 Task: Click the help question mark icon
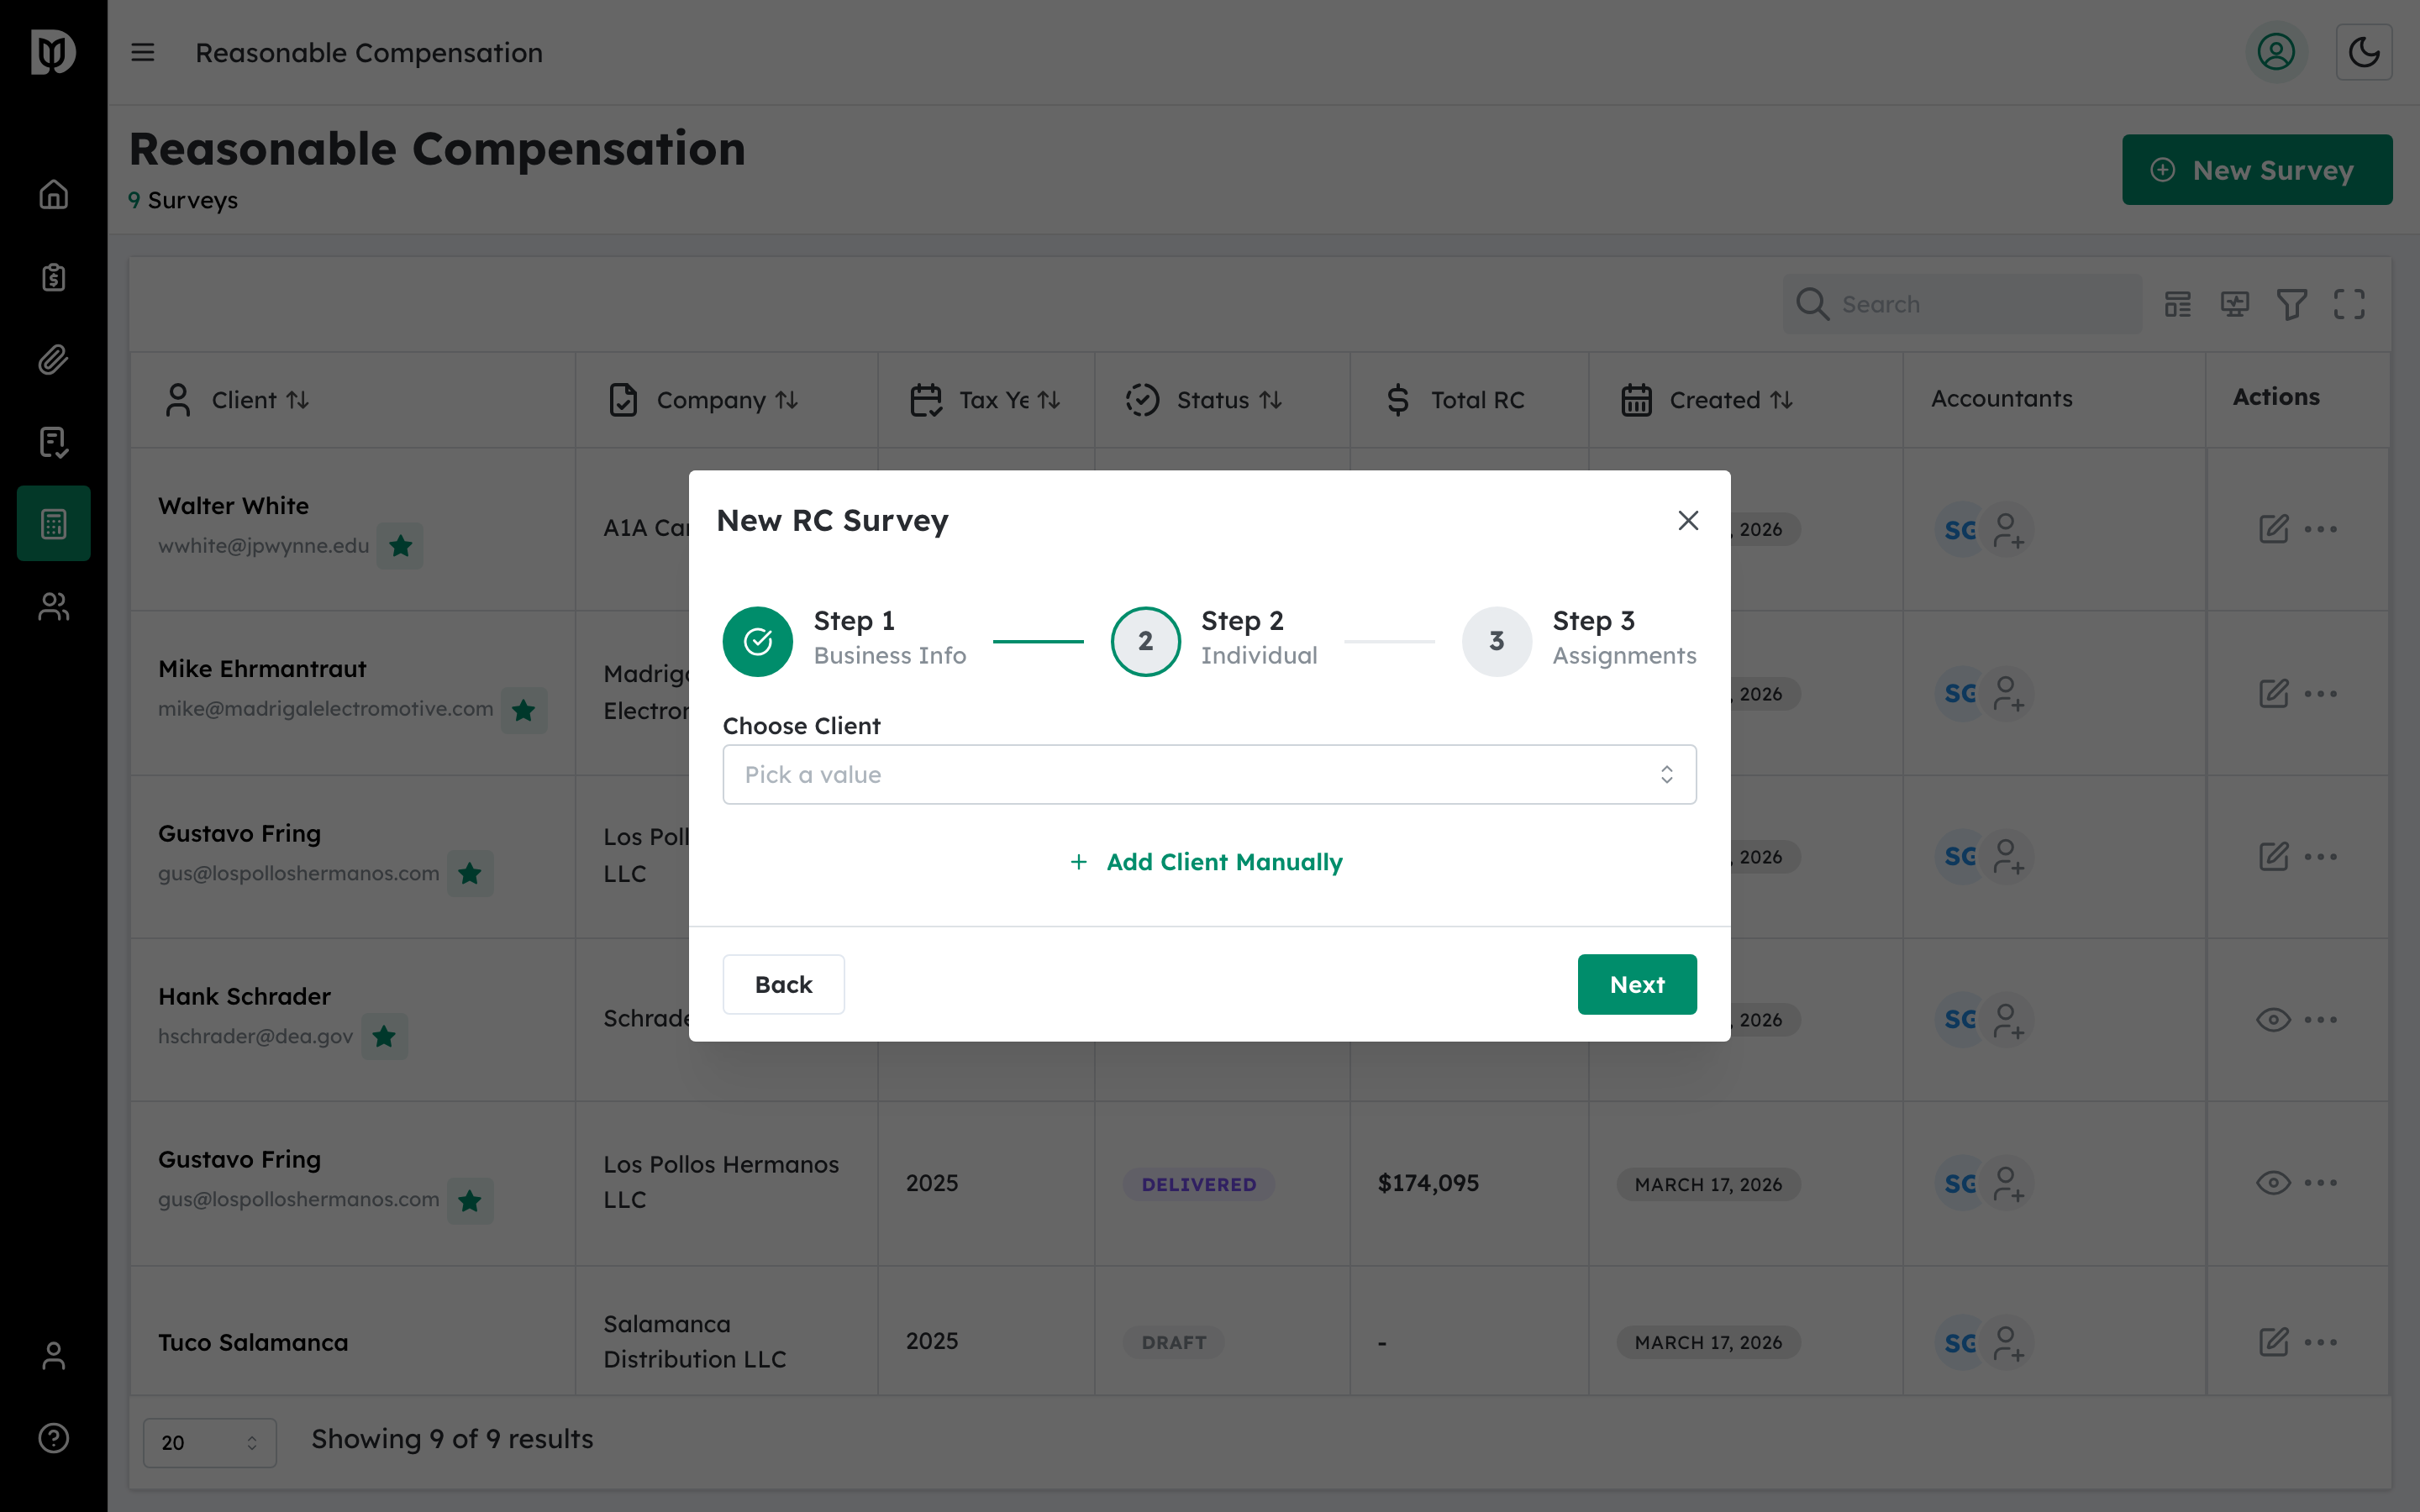tap(52, 1438)
